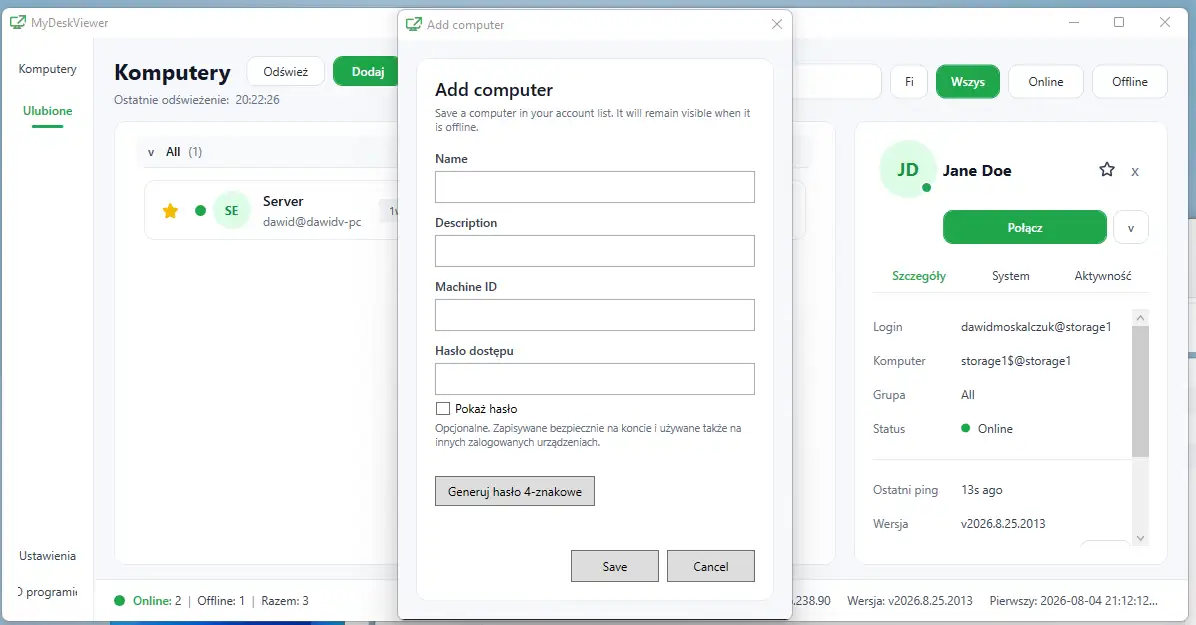Filter computers by Online
1196x625 pixels.
tap(1046, 82)
